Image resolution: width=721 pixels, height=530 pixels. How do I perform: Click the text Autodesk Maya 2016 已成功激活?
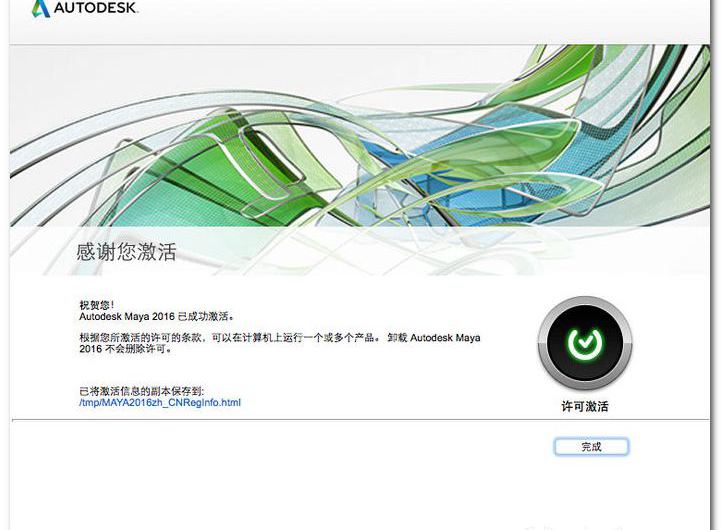pos(157,316)
